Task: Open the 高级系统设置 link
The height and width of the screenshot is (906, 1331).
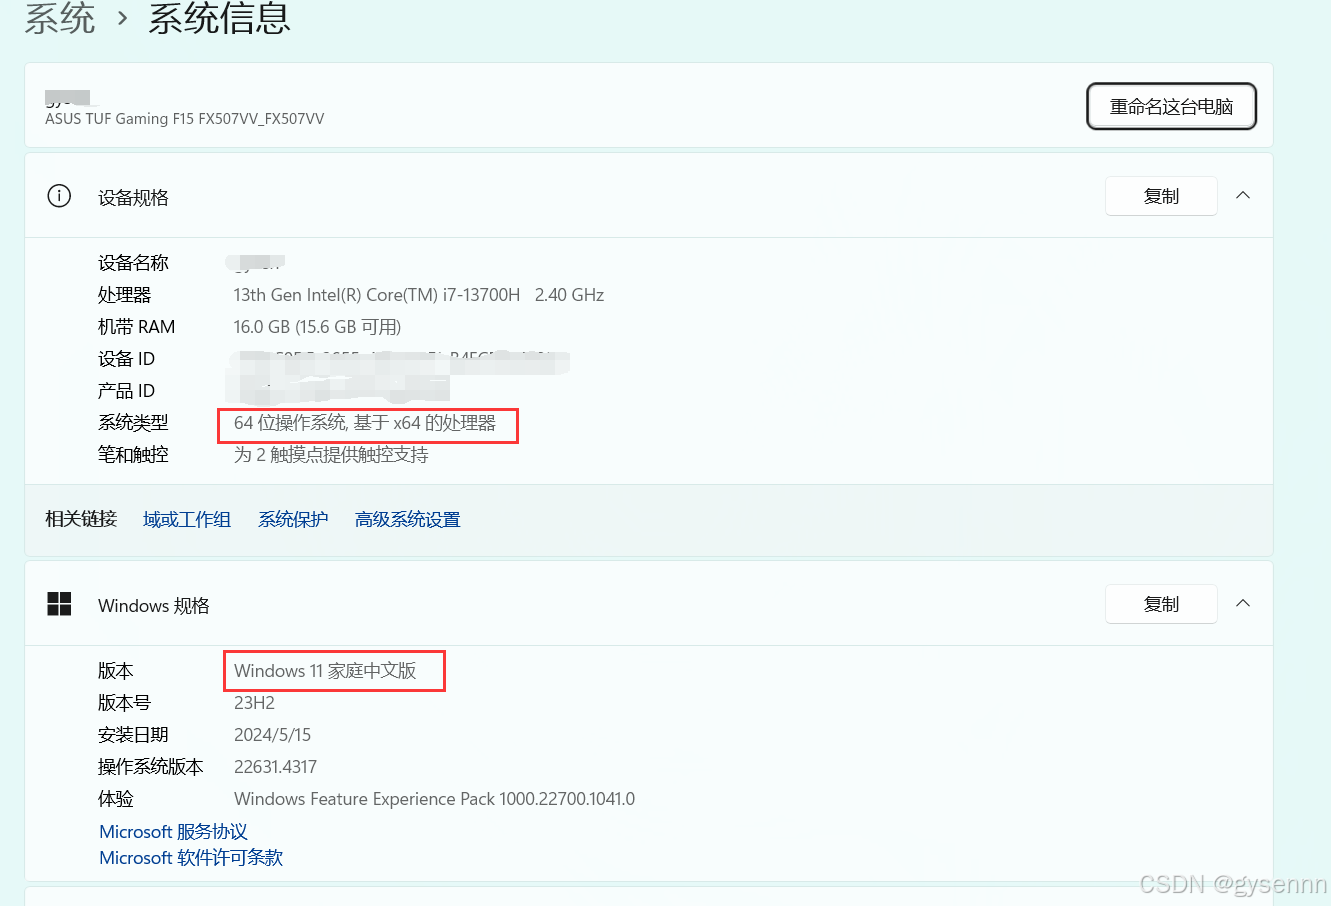Action: tap(407, 519)
